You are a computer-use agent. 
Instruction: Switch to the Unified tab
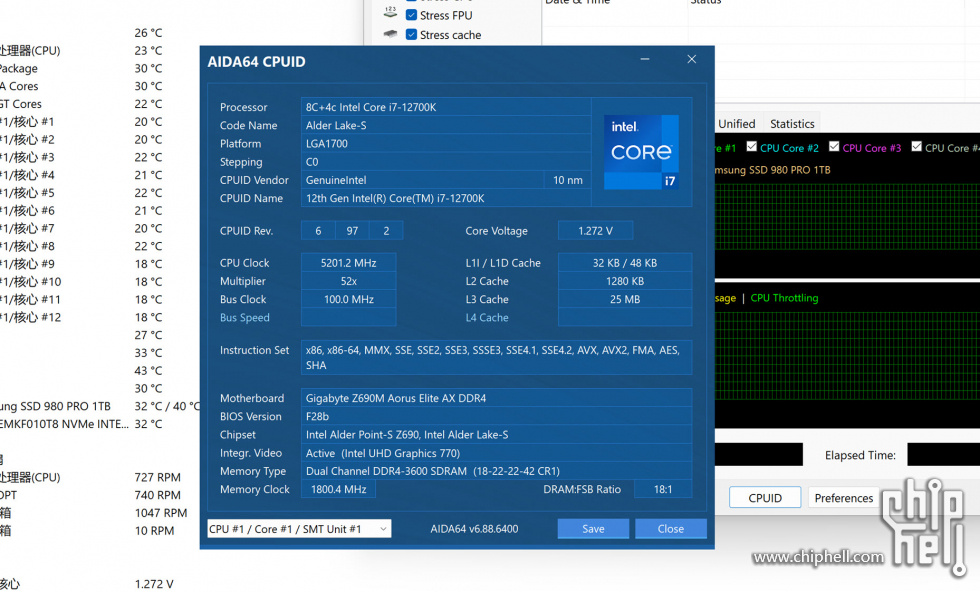(x=736, y=124)
